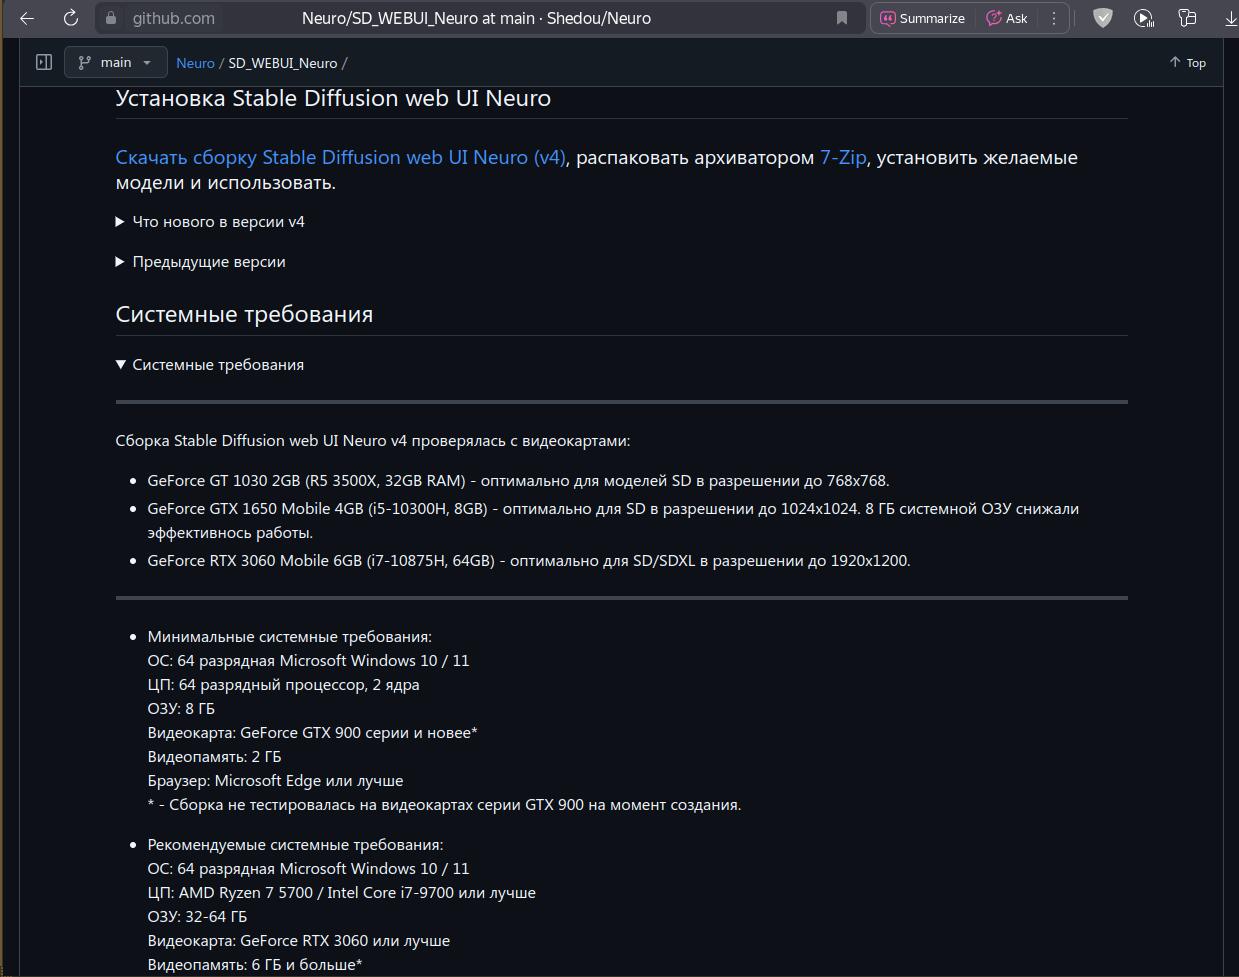Click 'Рекомендуемые системные требования:' text

295,845
